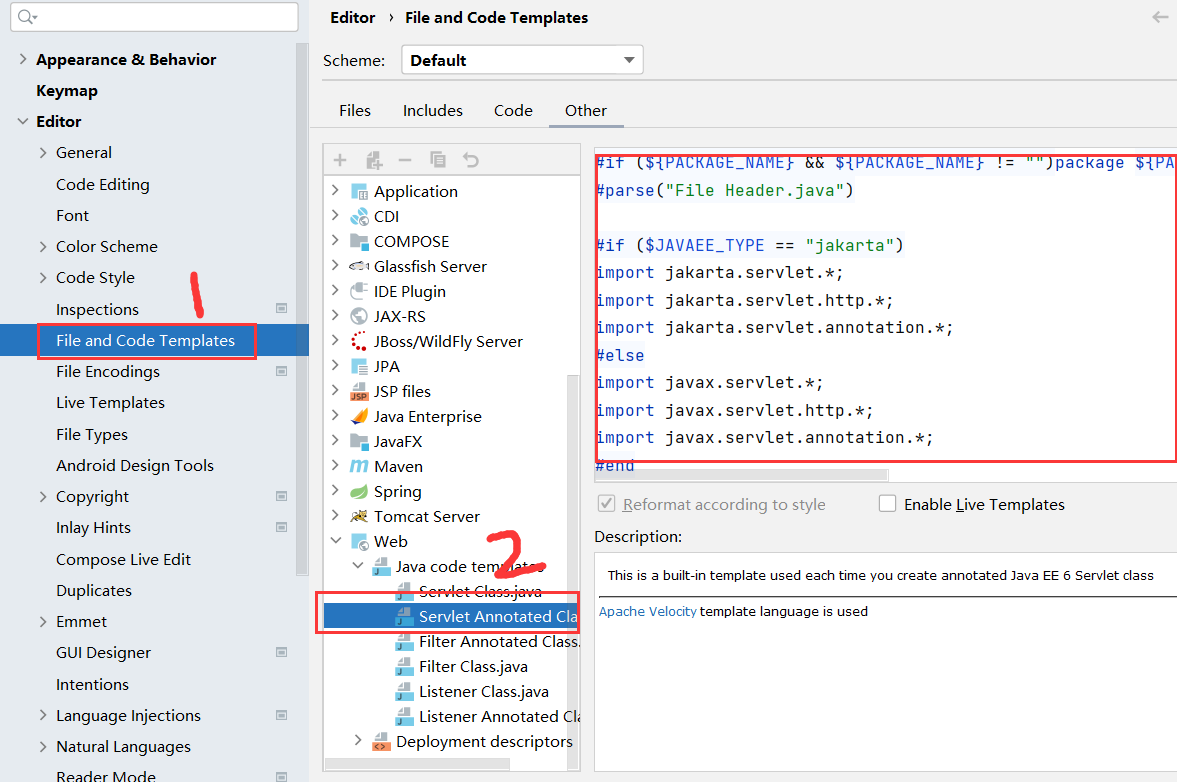Click the copy template icon

pos(438,160)
